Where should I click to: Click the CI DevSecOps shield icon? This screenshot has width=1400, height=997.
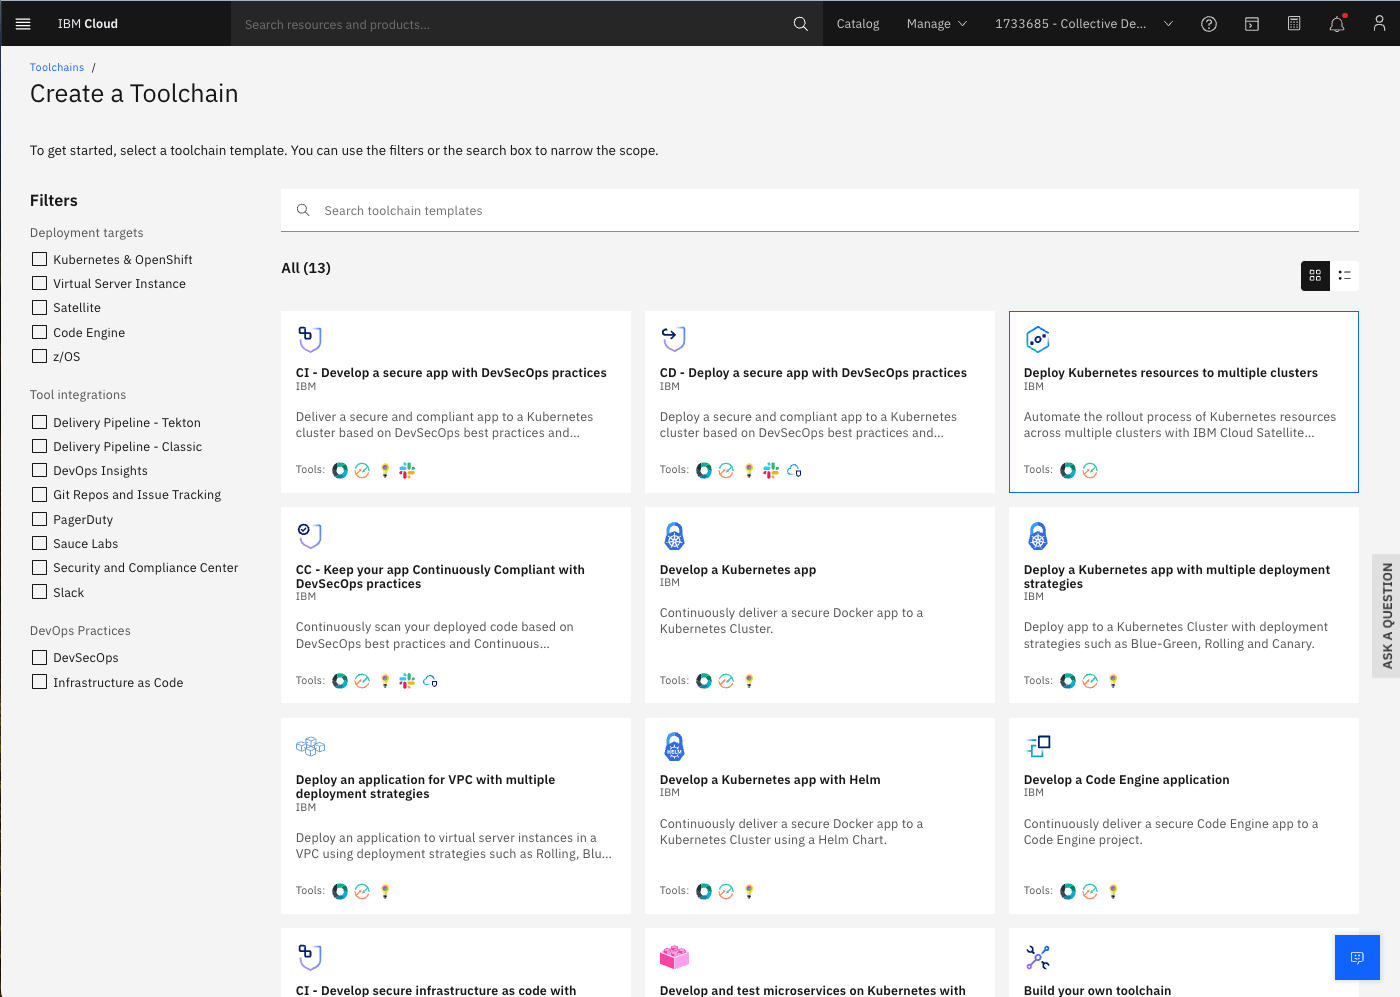click(x=310, y=339)
